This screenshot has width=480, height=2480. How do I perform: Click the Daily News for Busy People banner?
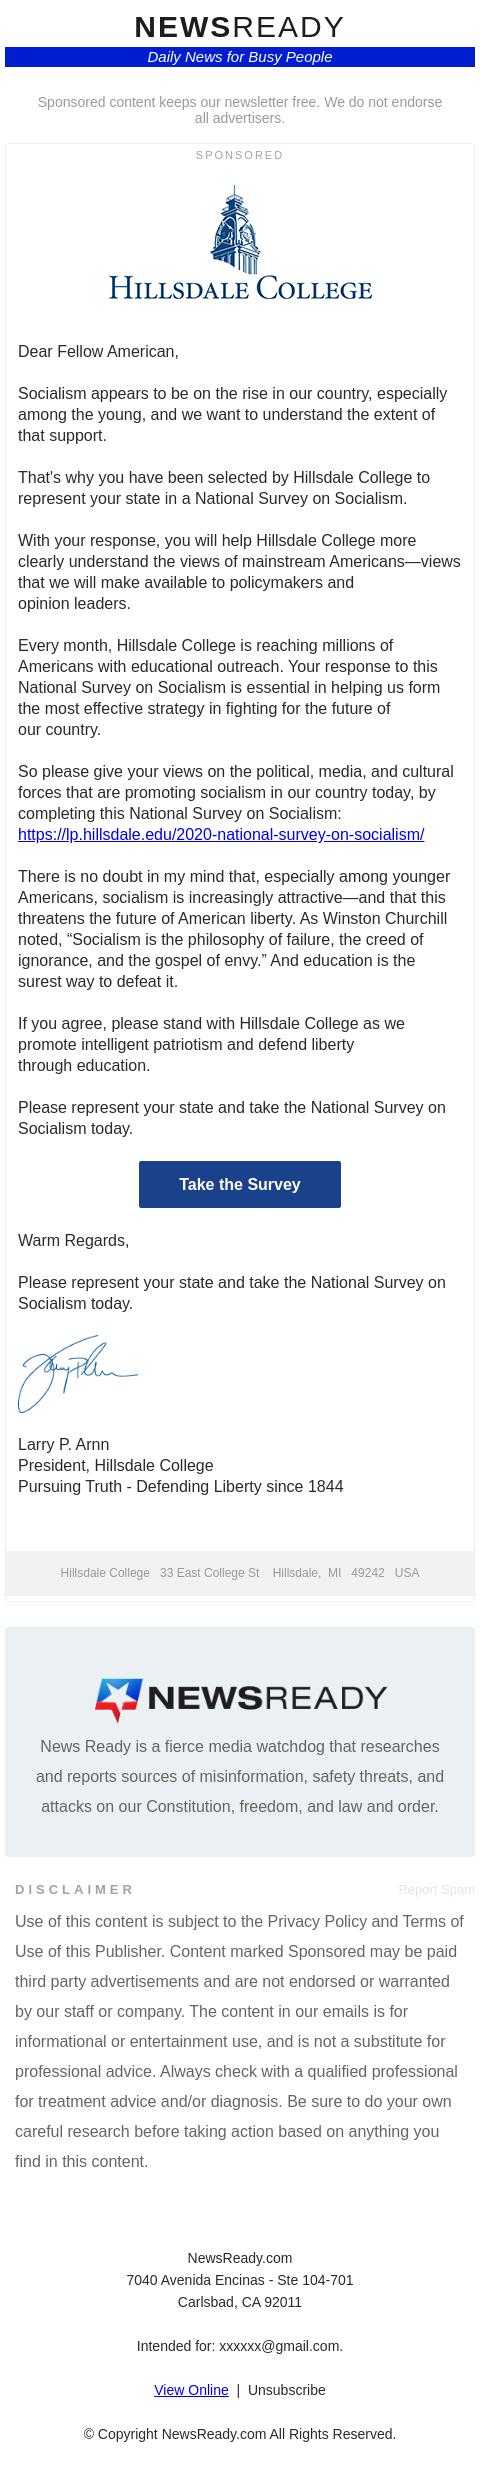click(x=240, y=57)
